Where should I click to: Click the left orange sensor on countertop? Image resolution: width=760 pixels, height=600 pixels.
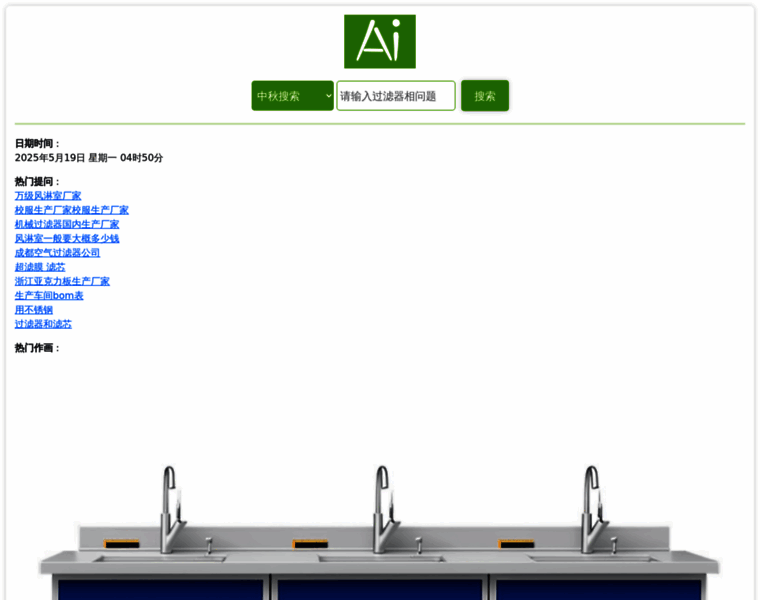coord(121,544)
